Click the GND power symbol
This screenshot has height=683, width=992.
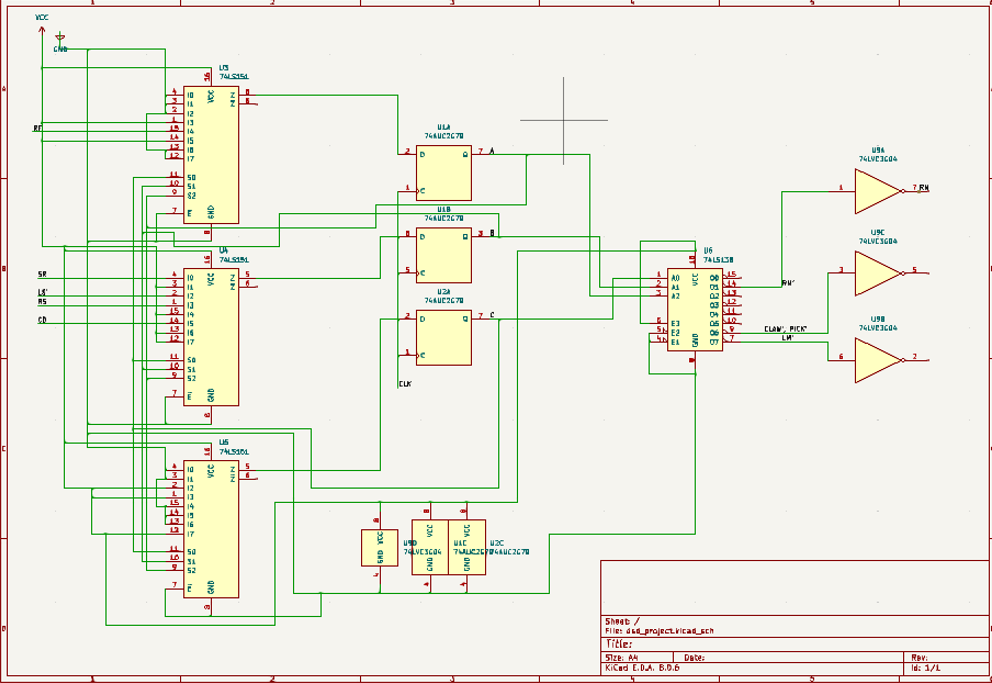[60, 42]
